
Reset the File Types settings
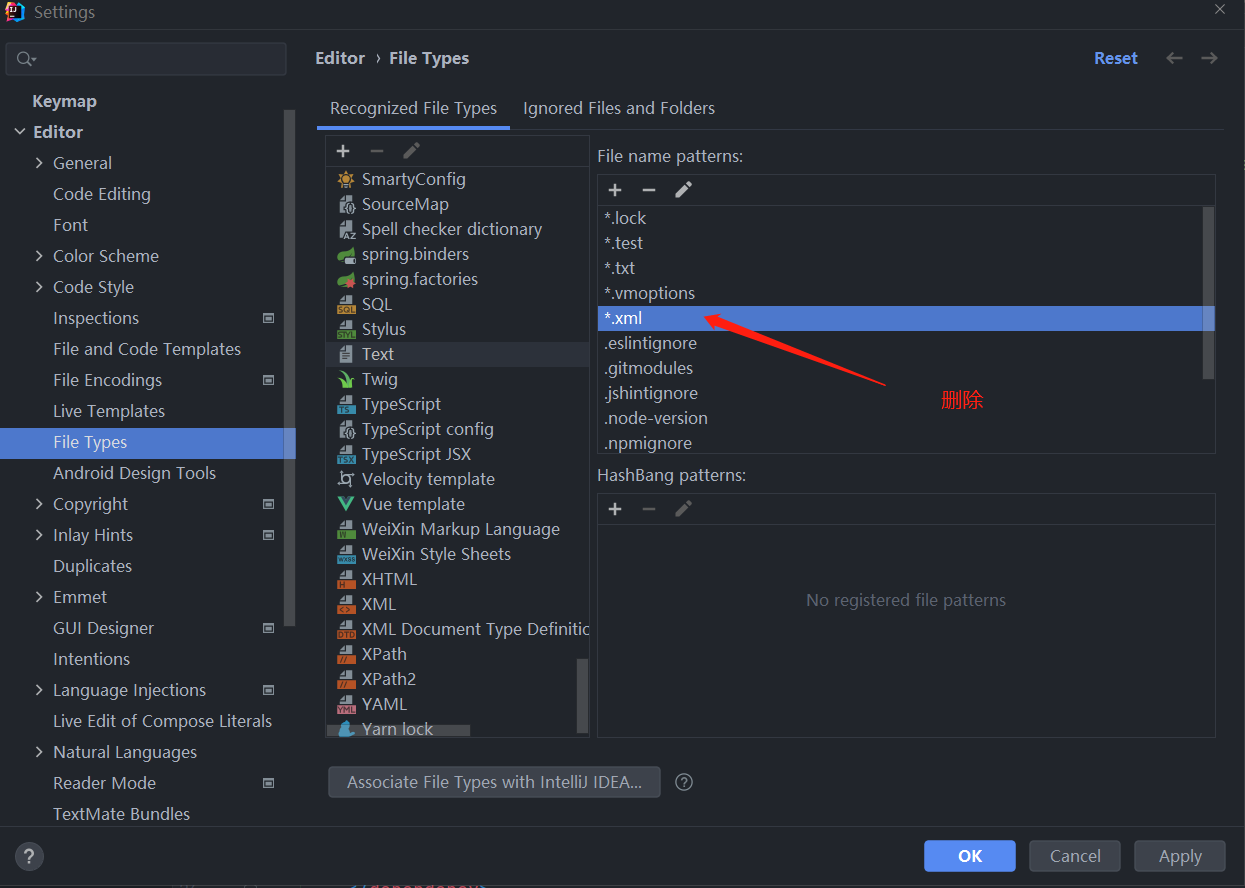tap(1116, 58)
